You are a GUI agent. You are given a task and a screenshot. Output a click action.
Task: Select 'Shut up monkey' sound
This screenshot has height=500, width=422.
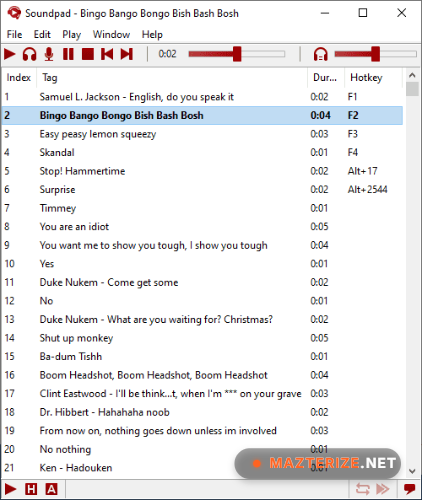click(202, 338)
